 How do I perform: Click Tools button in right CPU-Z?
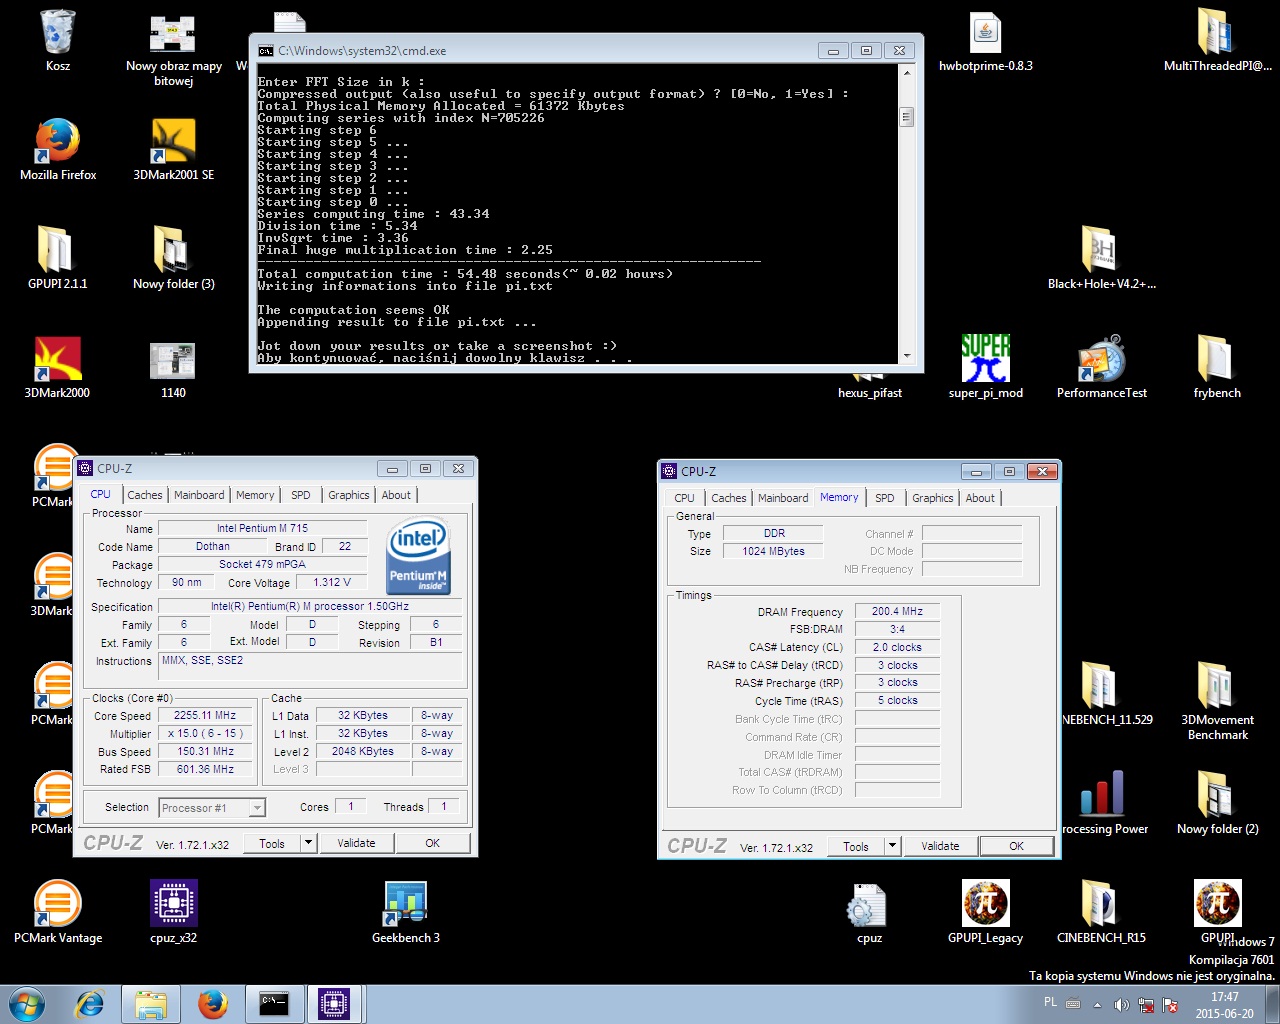tap(856, 846)
